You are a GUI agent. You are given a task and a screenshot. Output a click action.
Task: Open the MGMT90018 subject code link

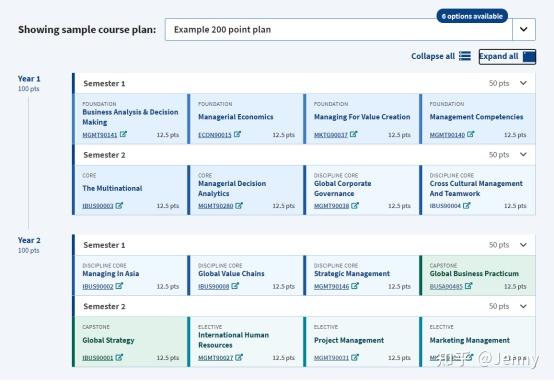(x=331, y=206)
